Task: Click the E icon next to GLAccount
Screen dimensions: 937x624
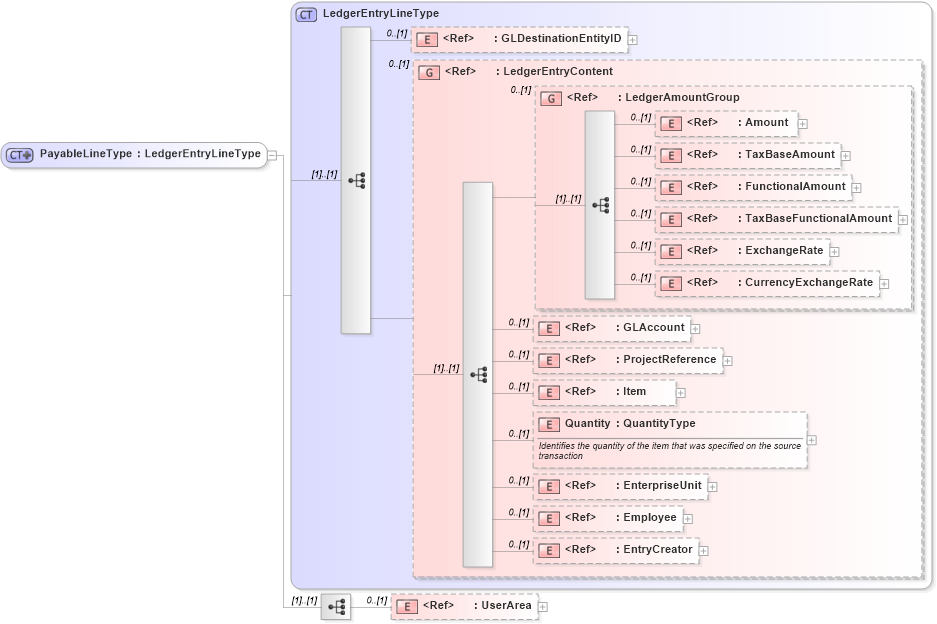Action: point(548,328)
